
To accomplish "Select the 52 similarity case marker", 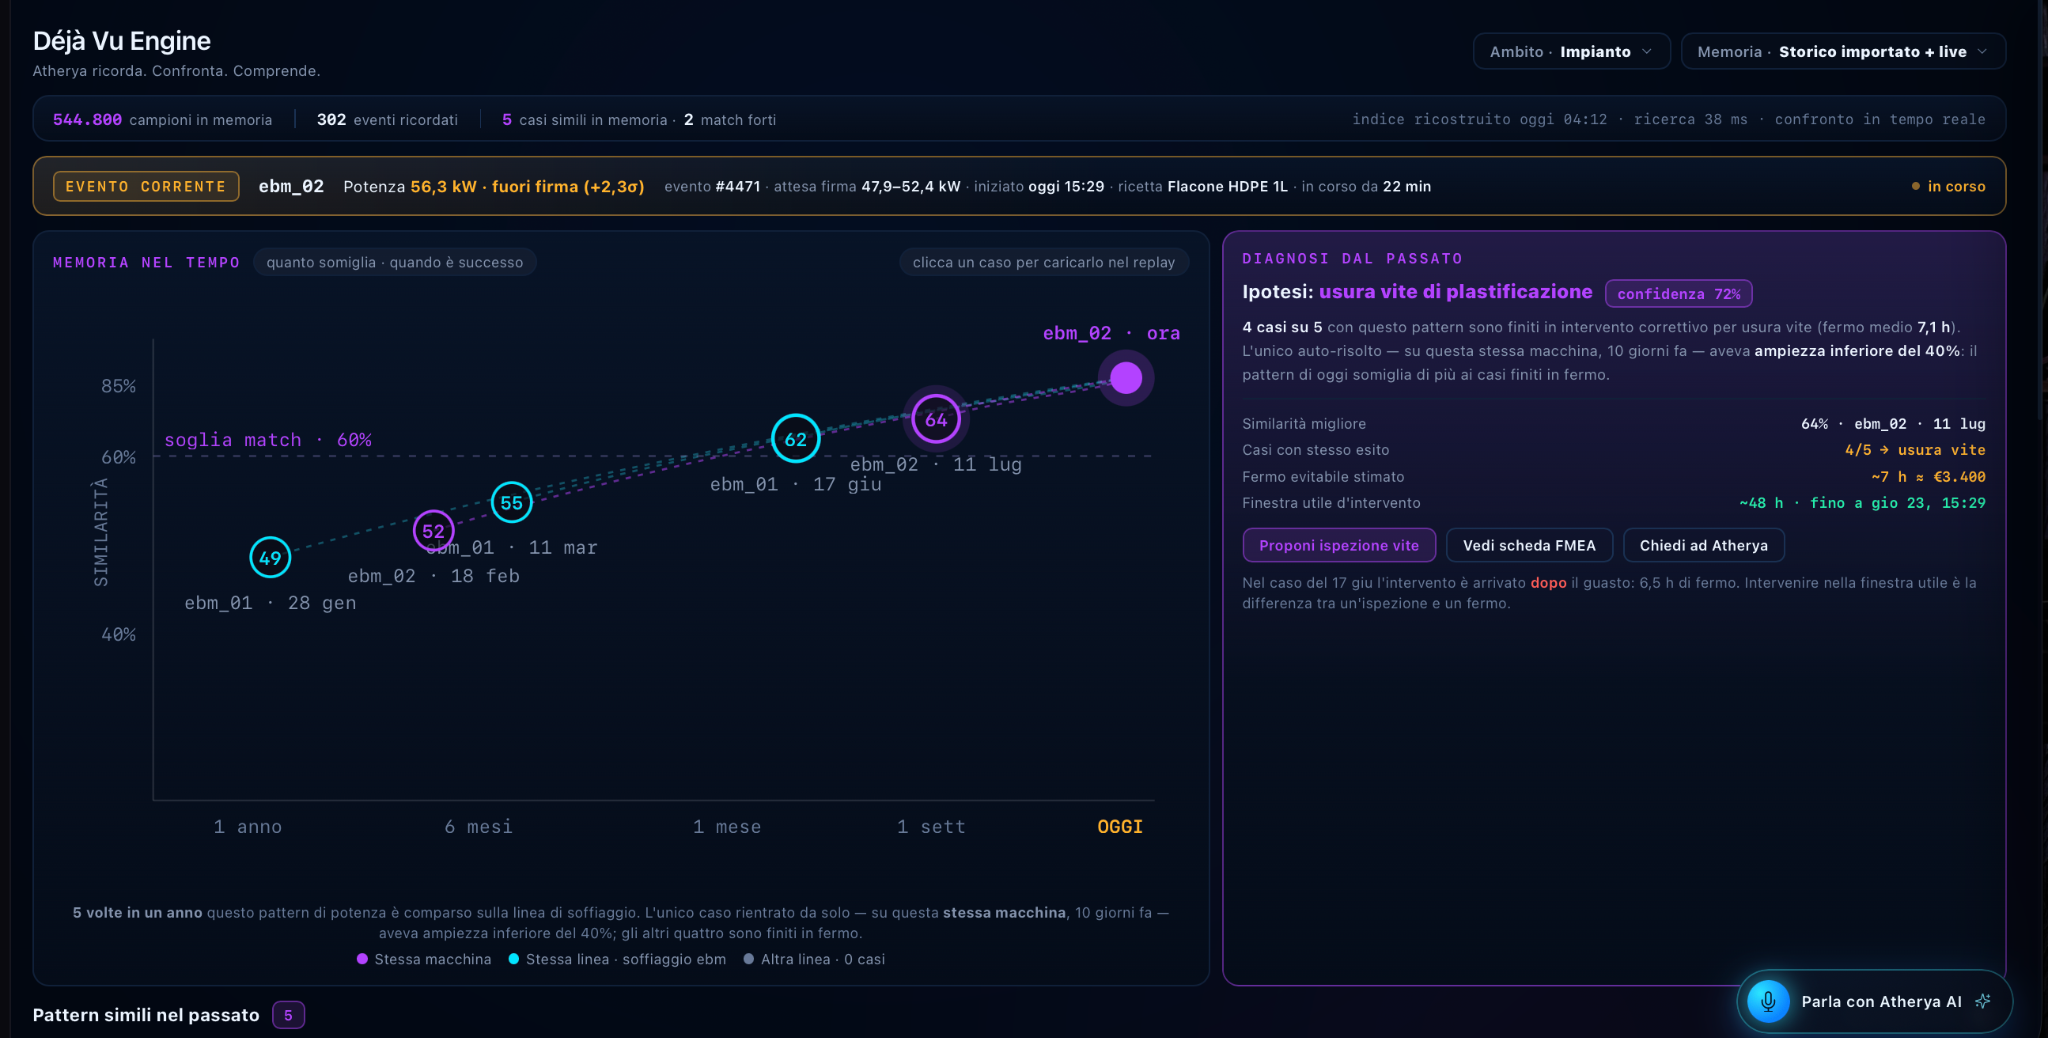I will click(433, 531).
